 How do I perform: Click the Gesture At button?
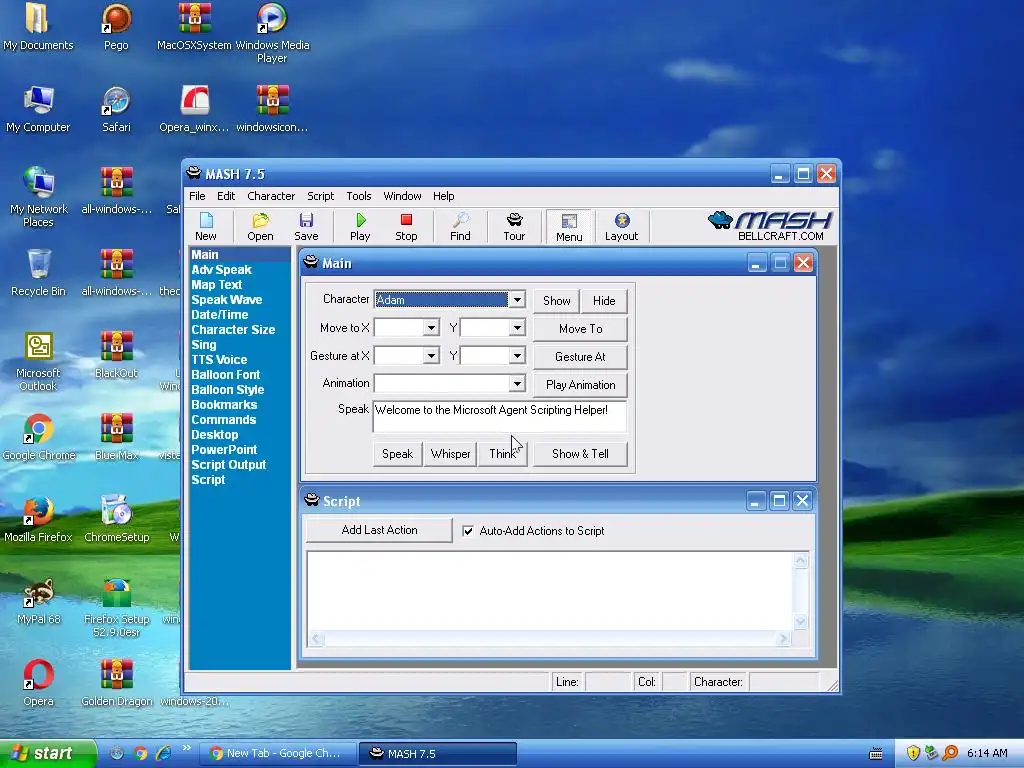tap(581, 357)
